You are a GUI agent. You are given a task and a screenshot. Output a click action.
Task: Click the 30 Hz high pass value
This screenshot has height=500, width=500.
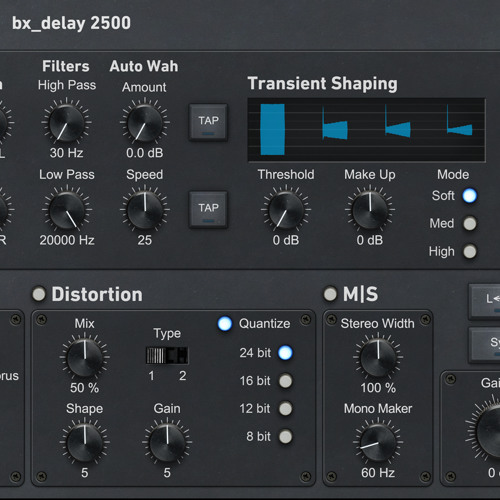point(66,153)
